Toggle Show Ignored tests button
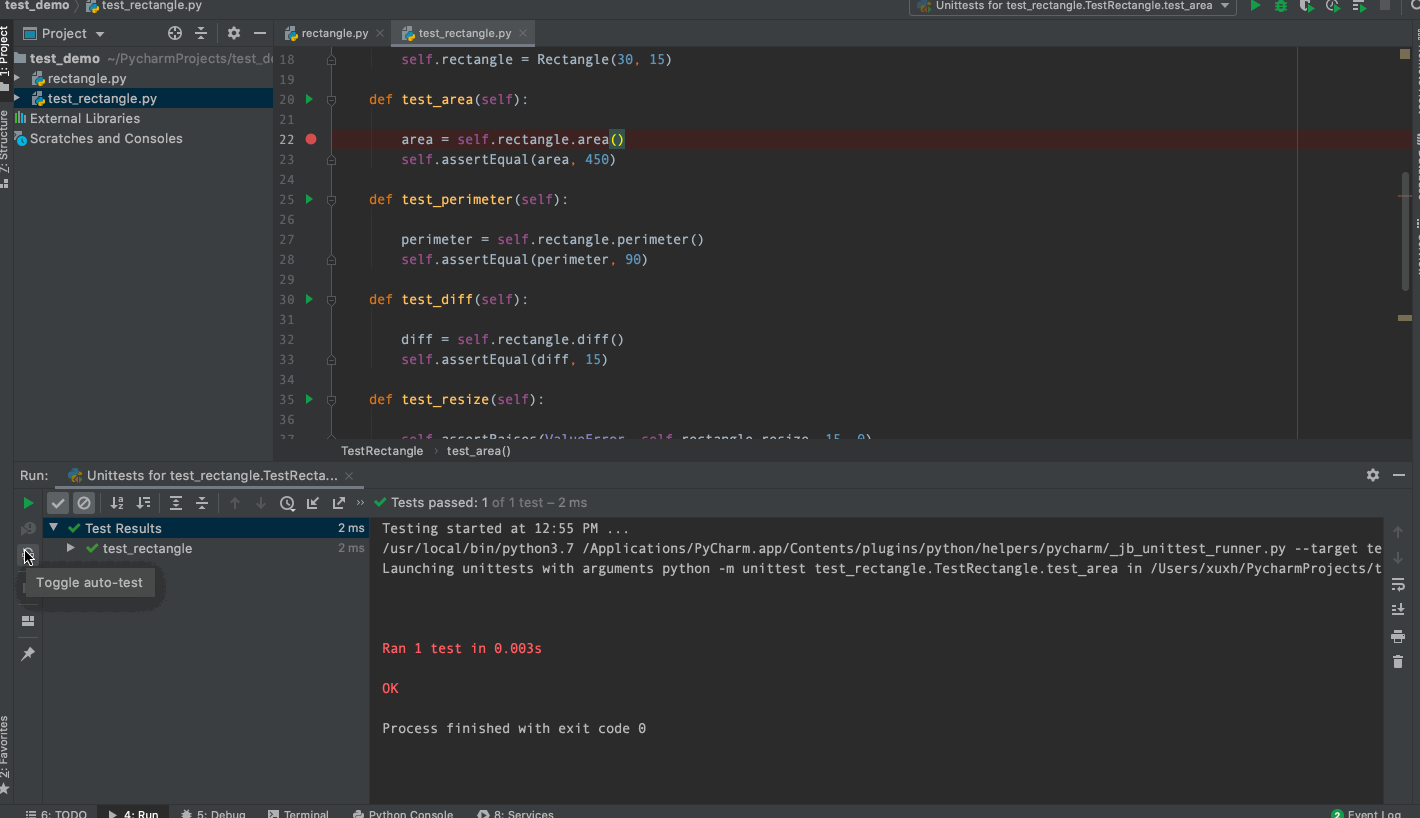This screenshot has width=1420, height=818. [x=84, y=503]
